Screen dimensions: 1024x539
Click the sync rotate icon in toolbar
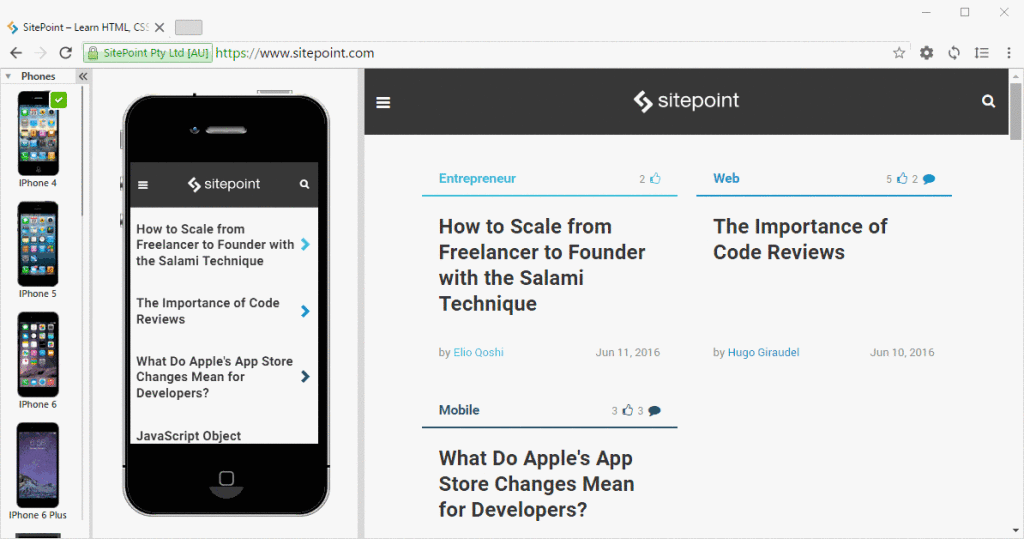tap(954, 53)
